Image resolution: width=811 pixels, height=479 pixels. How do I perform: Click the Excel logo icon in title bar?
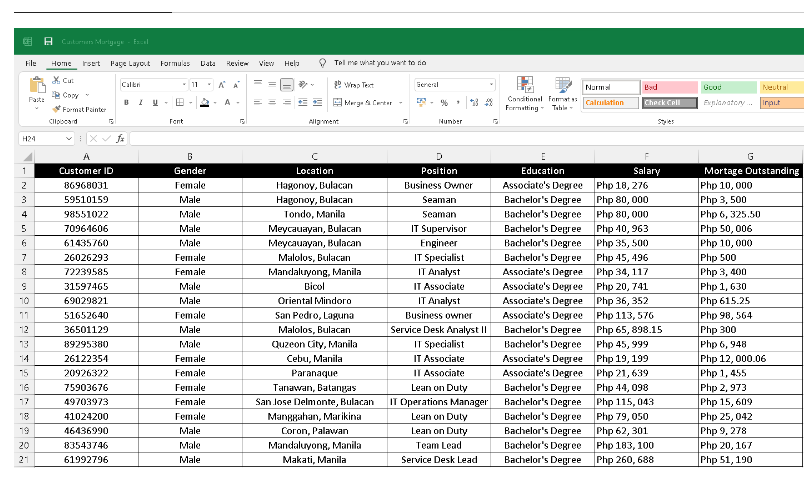pyautogui.click(x=27, y=41)
